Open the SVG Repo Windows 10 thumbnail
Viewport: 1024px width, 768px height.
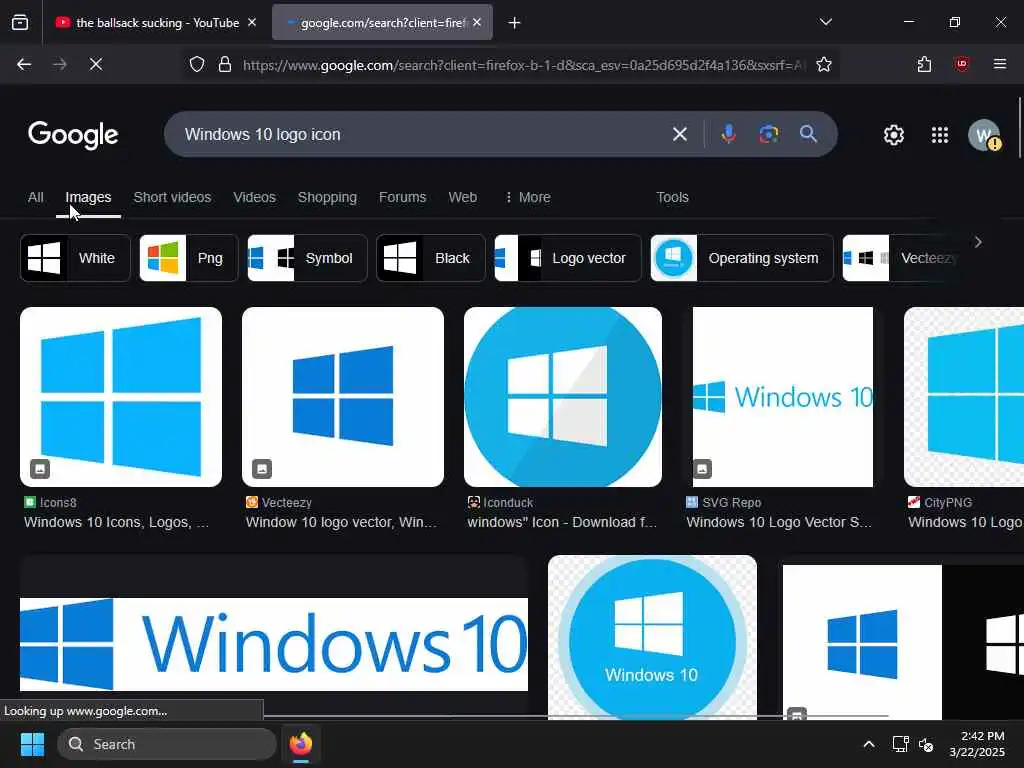(x=782, y=396)
